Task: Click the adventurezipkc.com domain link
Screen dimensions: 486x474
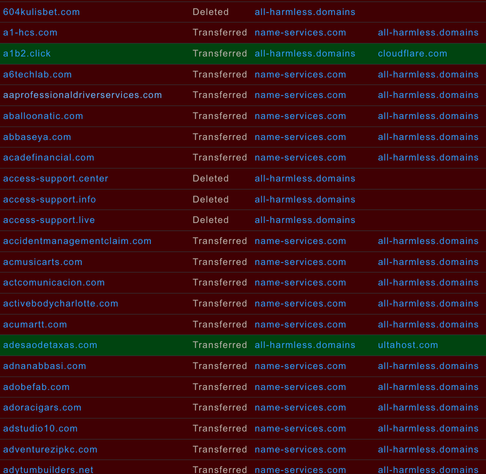Action: pos(50,449)
